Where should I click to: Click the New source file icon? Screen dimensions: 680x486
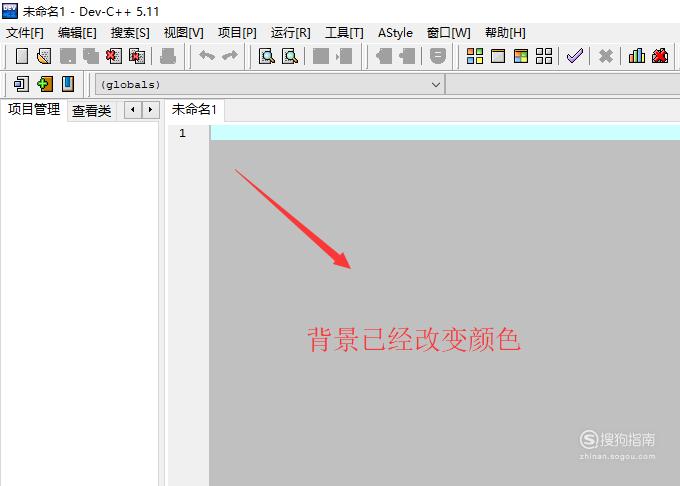click(22, 56)
